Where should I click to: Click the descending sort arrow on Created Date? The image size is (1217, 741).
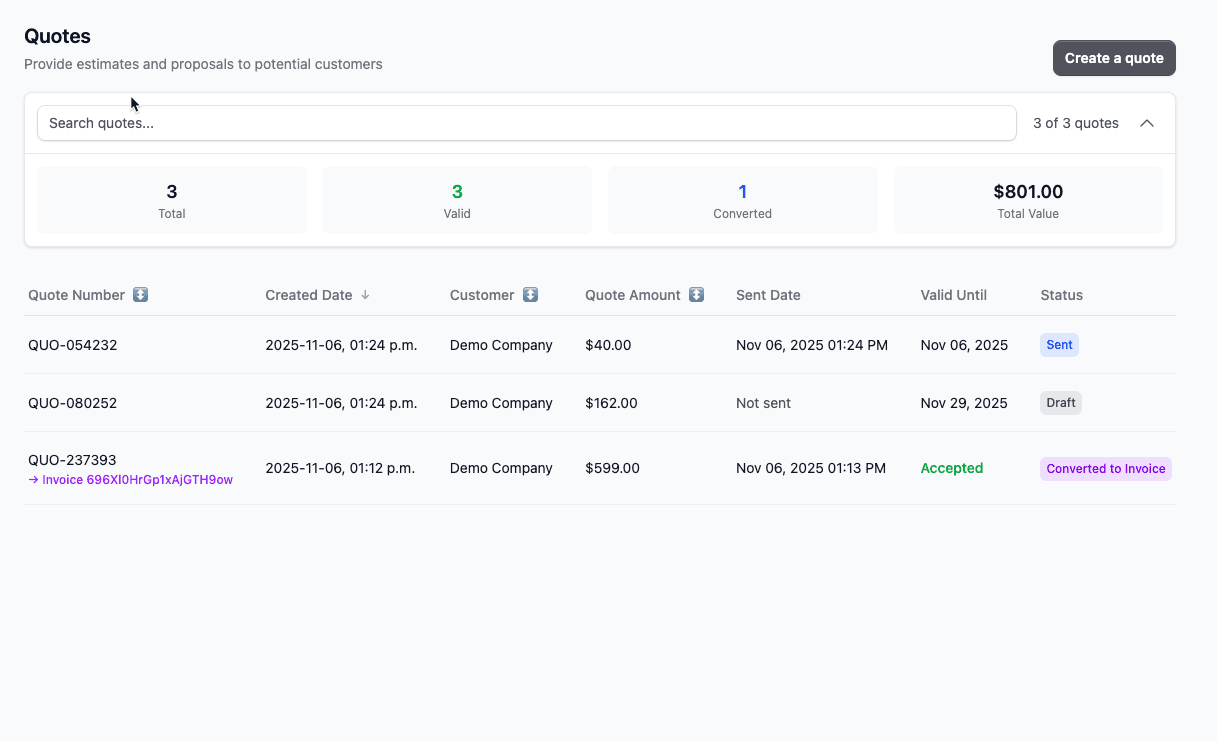tap(366, 295)
